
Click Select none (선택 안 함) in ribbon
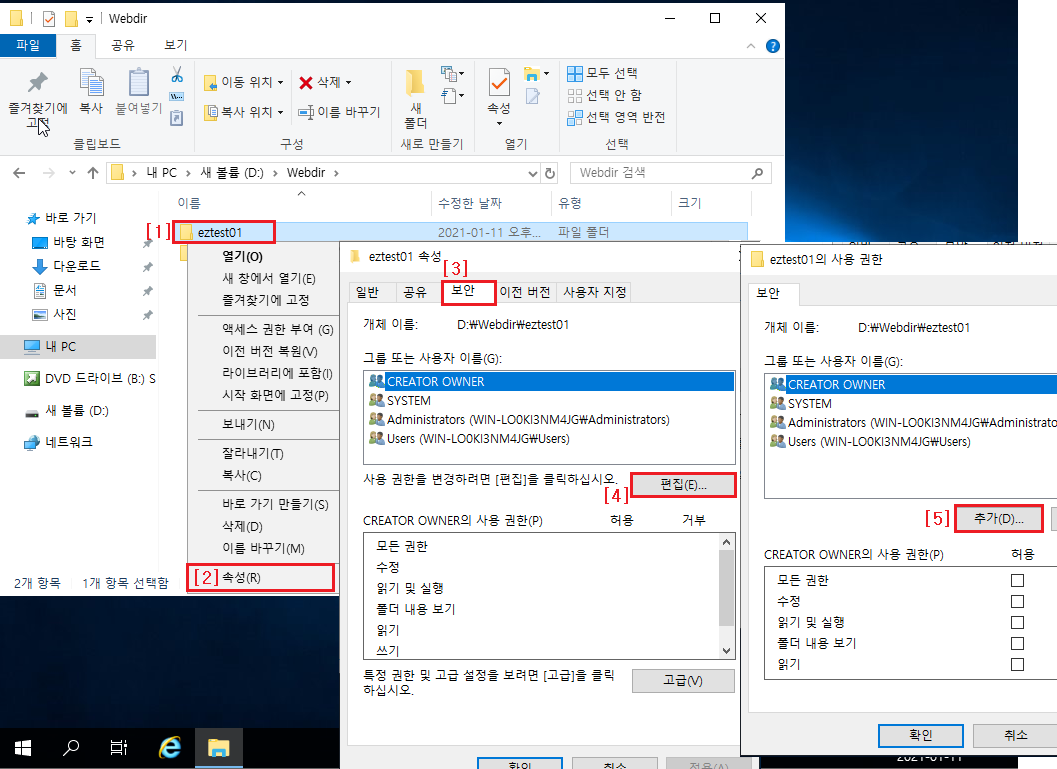(605, 95)
